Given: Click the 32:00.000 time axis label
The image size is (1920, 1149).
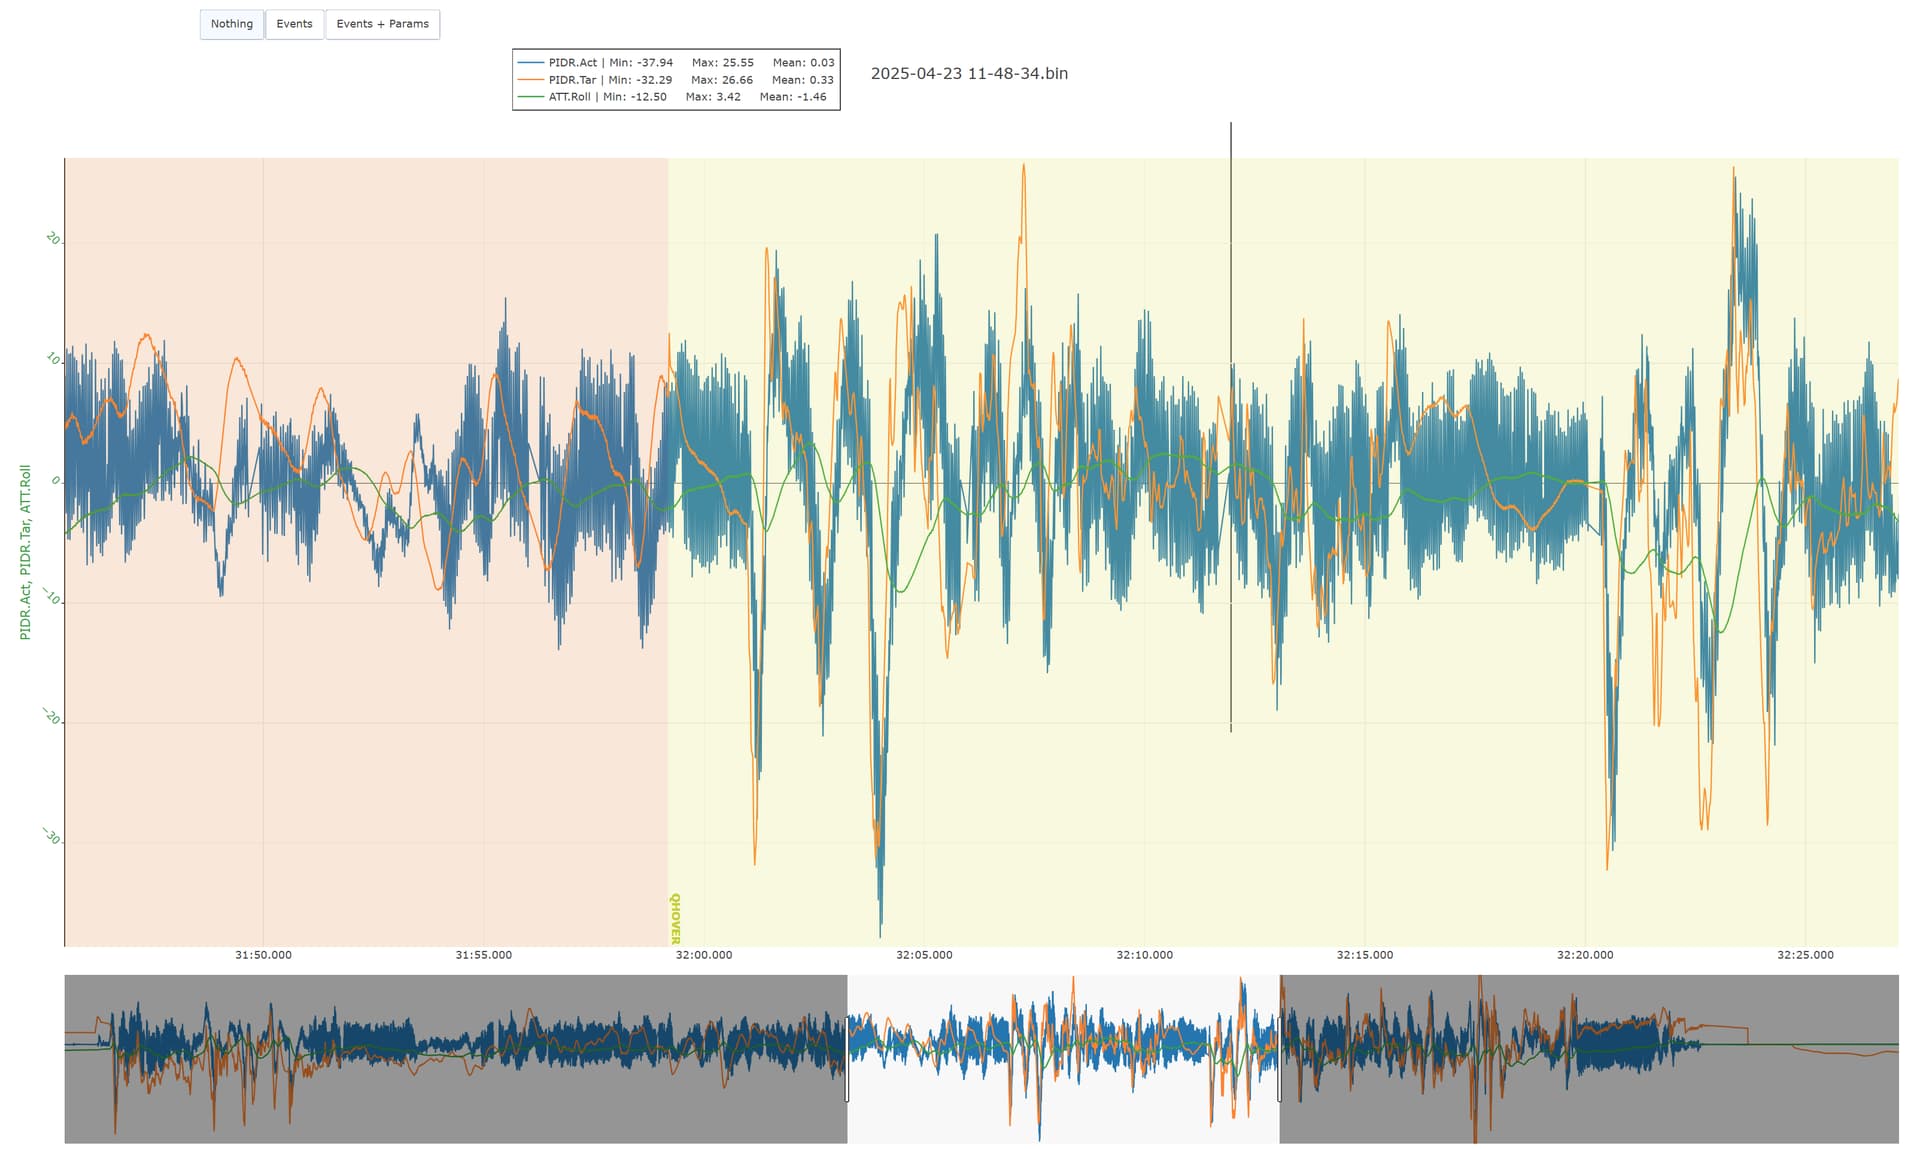Looking at the screenshot, I should tap(704, 955).
